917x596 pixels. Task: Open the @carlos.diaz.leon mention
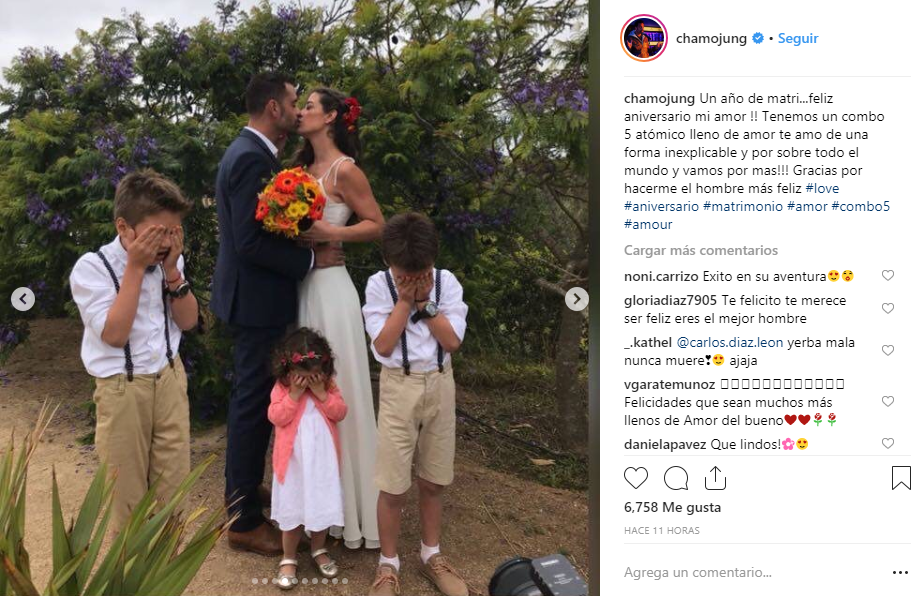click(x=729, y=343)
